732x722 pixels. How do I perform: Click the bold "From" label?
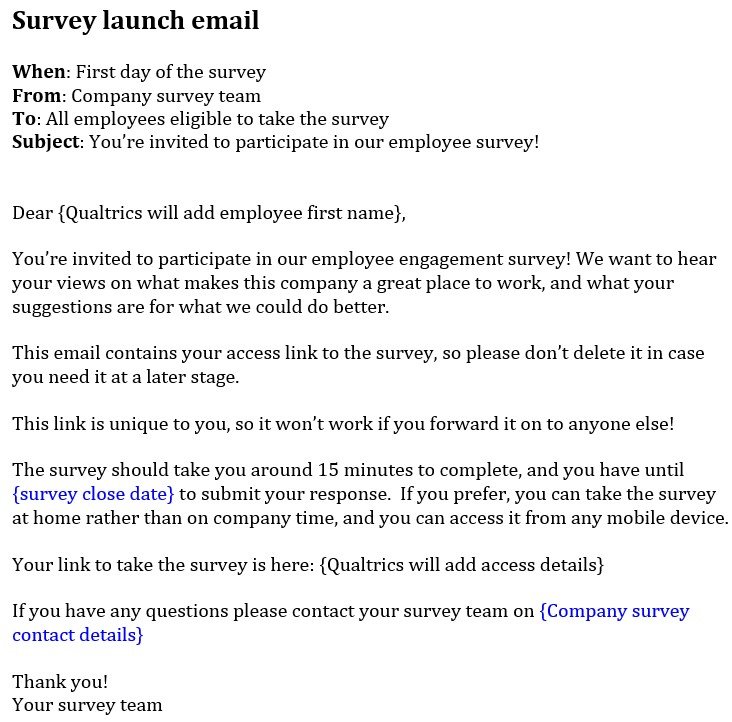tap(37, 96)
